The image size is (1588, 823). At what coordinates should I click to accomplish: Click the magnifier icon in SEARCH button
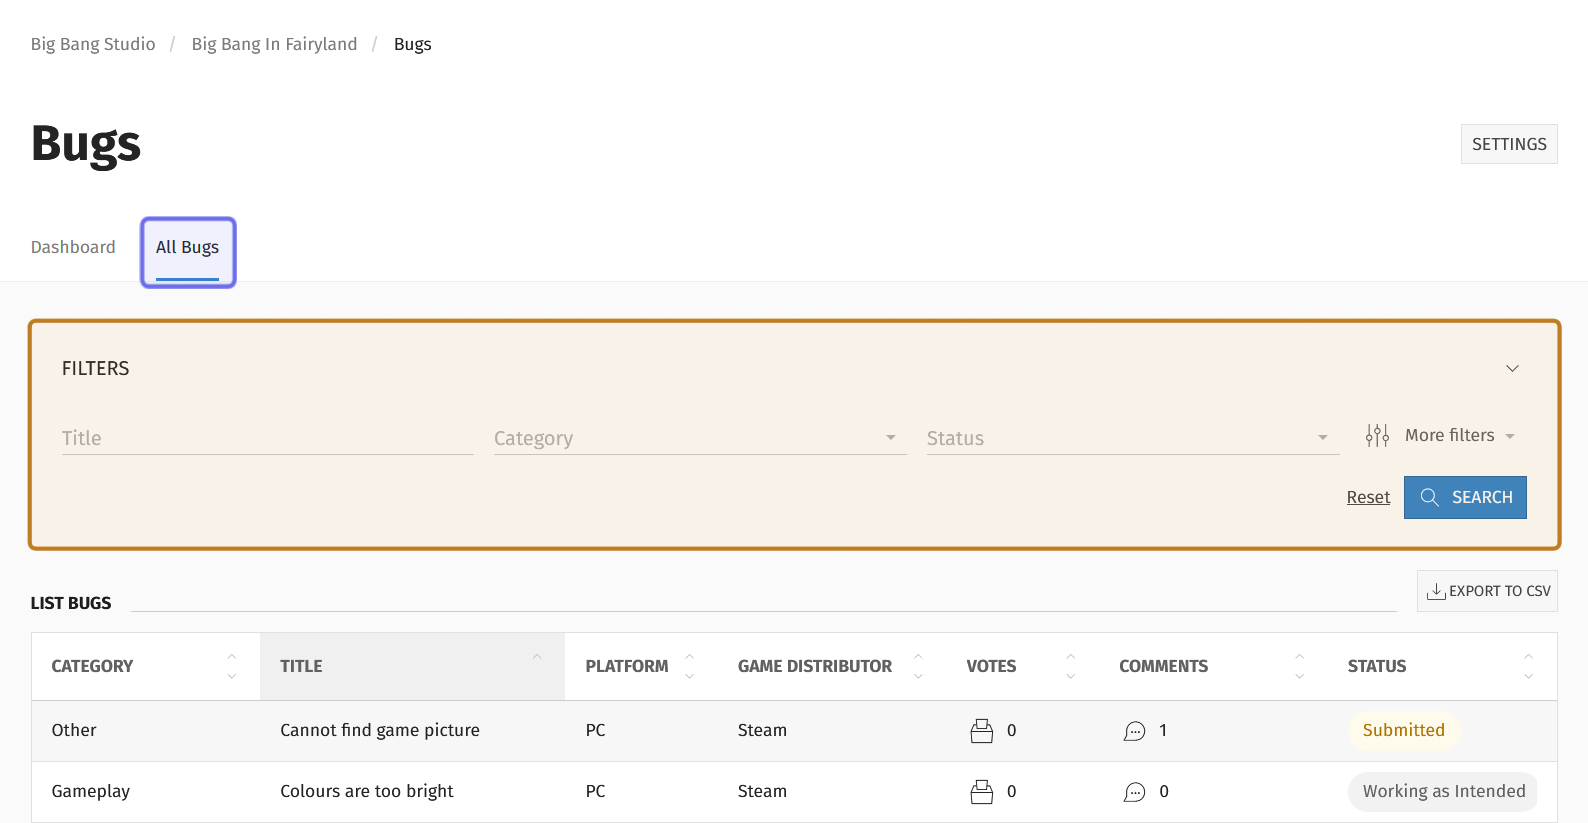(1430, 497)
